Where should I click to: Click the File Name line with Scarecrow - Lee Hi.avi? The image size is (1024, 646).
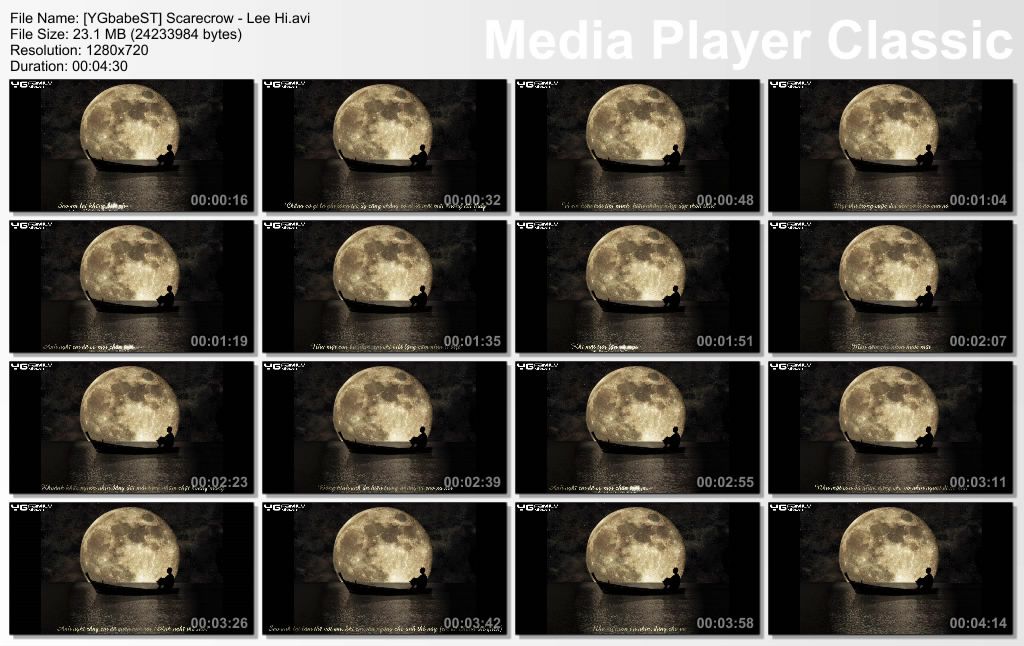click(x=160, y=18)
